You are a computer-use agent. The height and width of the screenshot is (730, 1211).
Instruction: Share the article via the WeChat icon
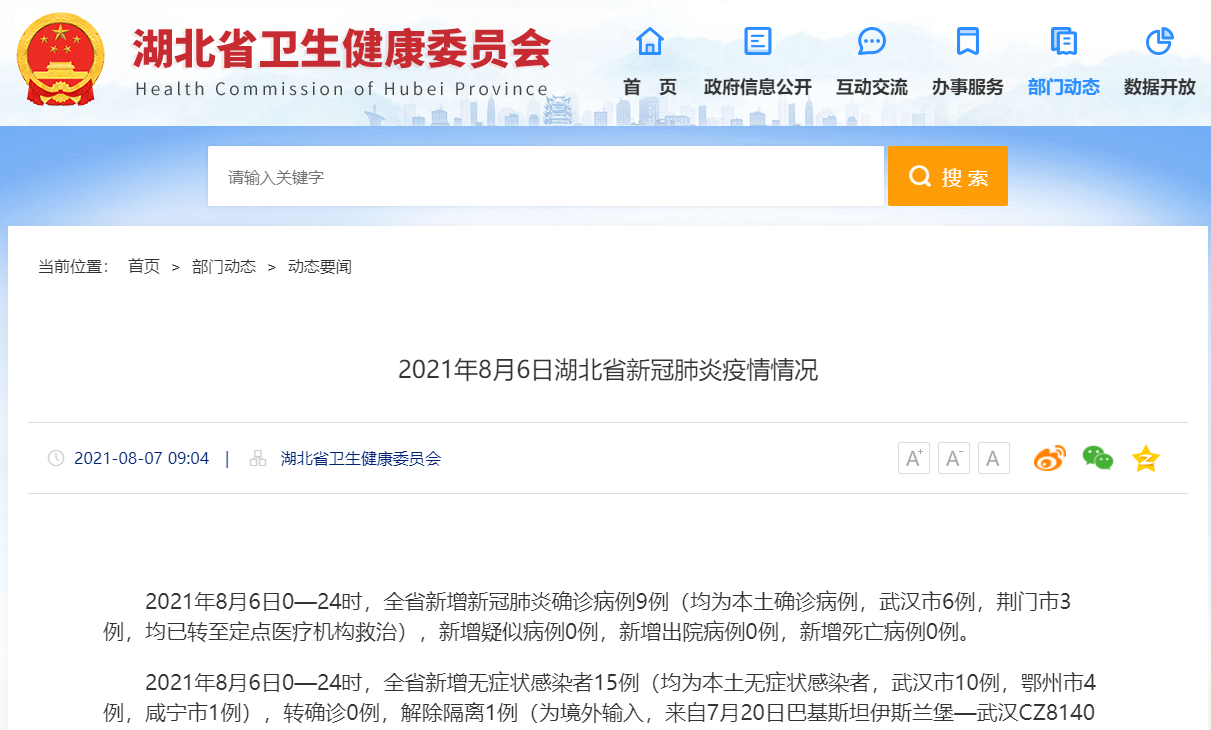coord(1097,458)
